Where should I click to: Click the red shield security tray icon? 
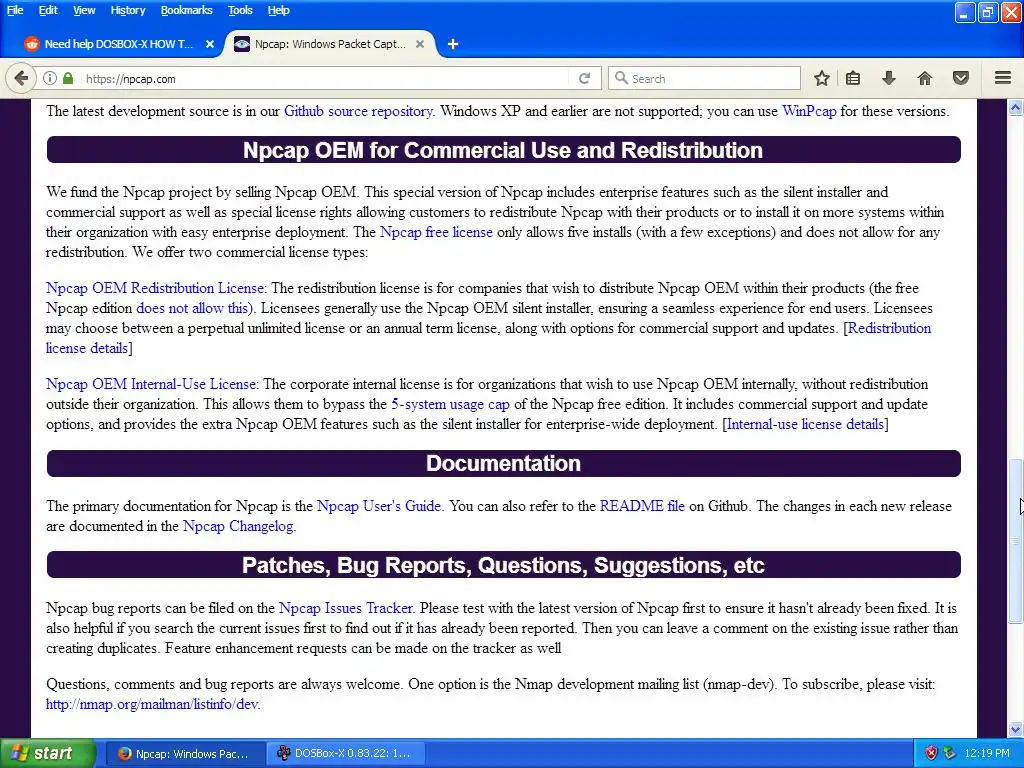click(931, 754)
